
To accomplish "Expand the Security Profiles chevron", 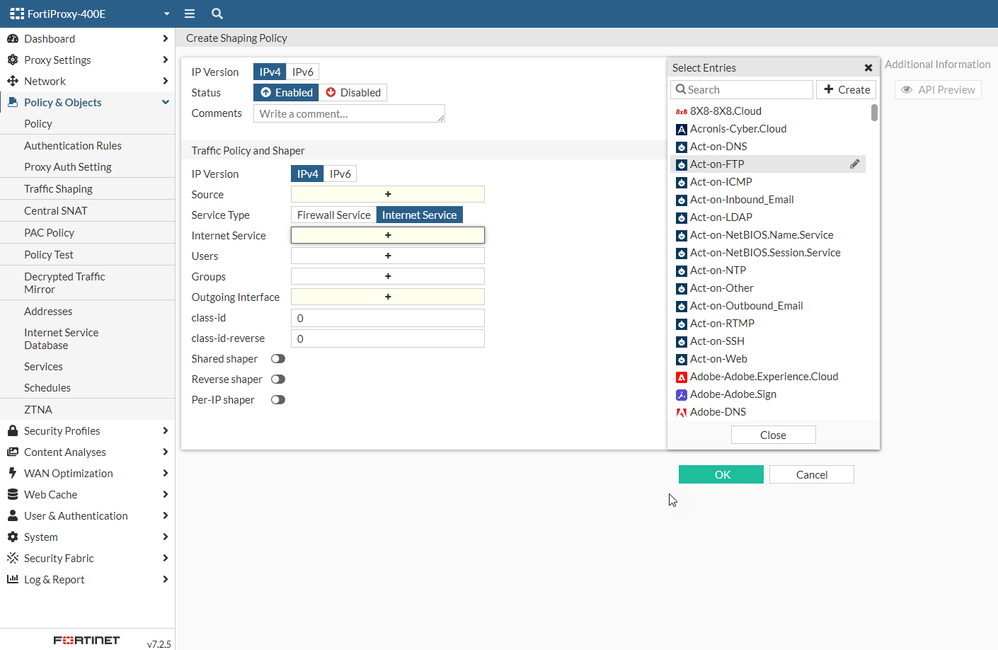I will pyautogui.click(x=165, y=430).
